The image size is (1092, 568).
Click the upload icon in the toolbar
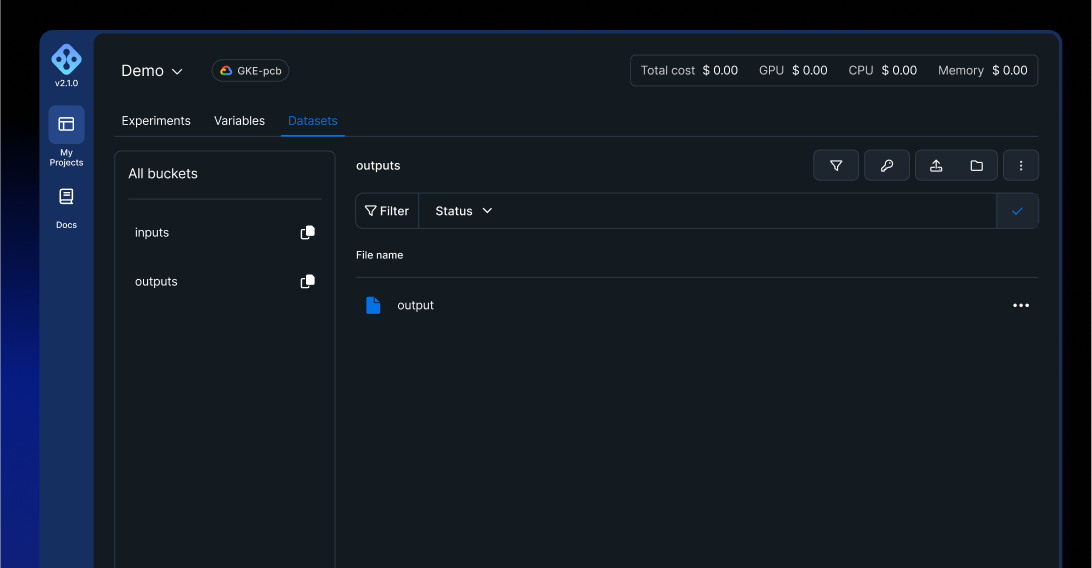936,166
